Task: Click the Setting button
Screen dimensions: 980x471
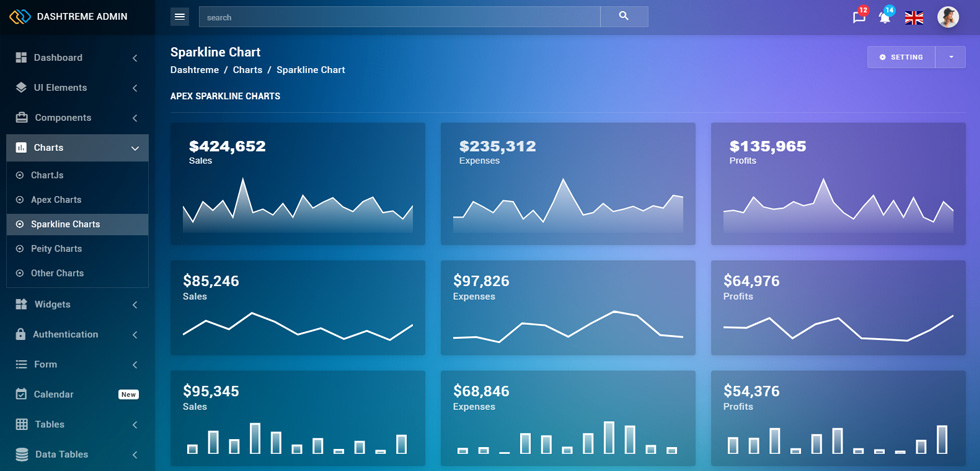Action: pos(901,57)
